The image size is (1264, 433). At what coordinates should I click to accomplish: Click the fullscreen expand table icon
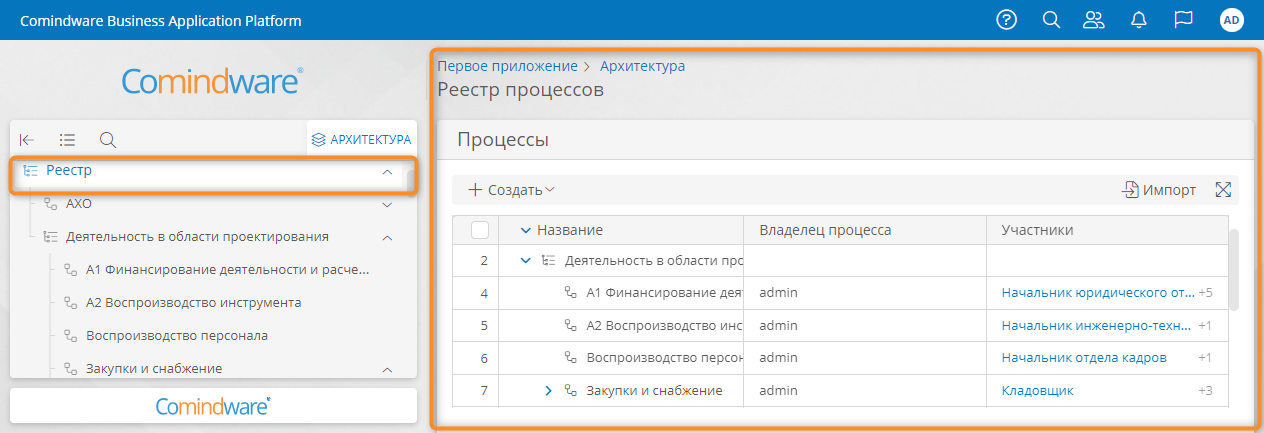click(x=1222, y=190)
